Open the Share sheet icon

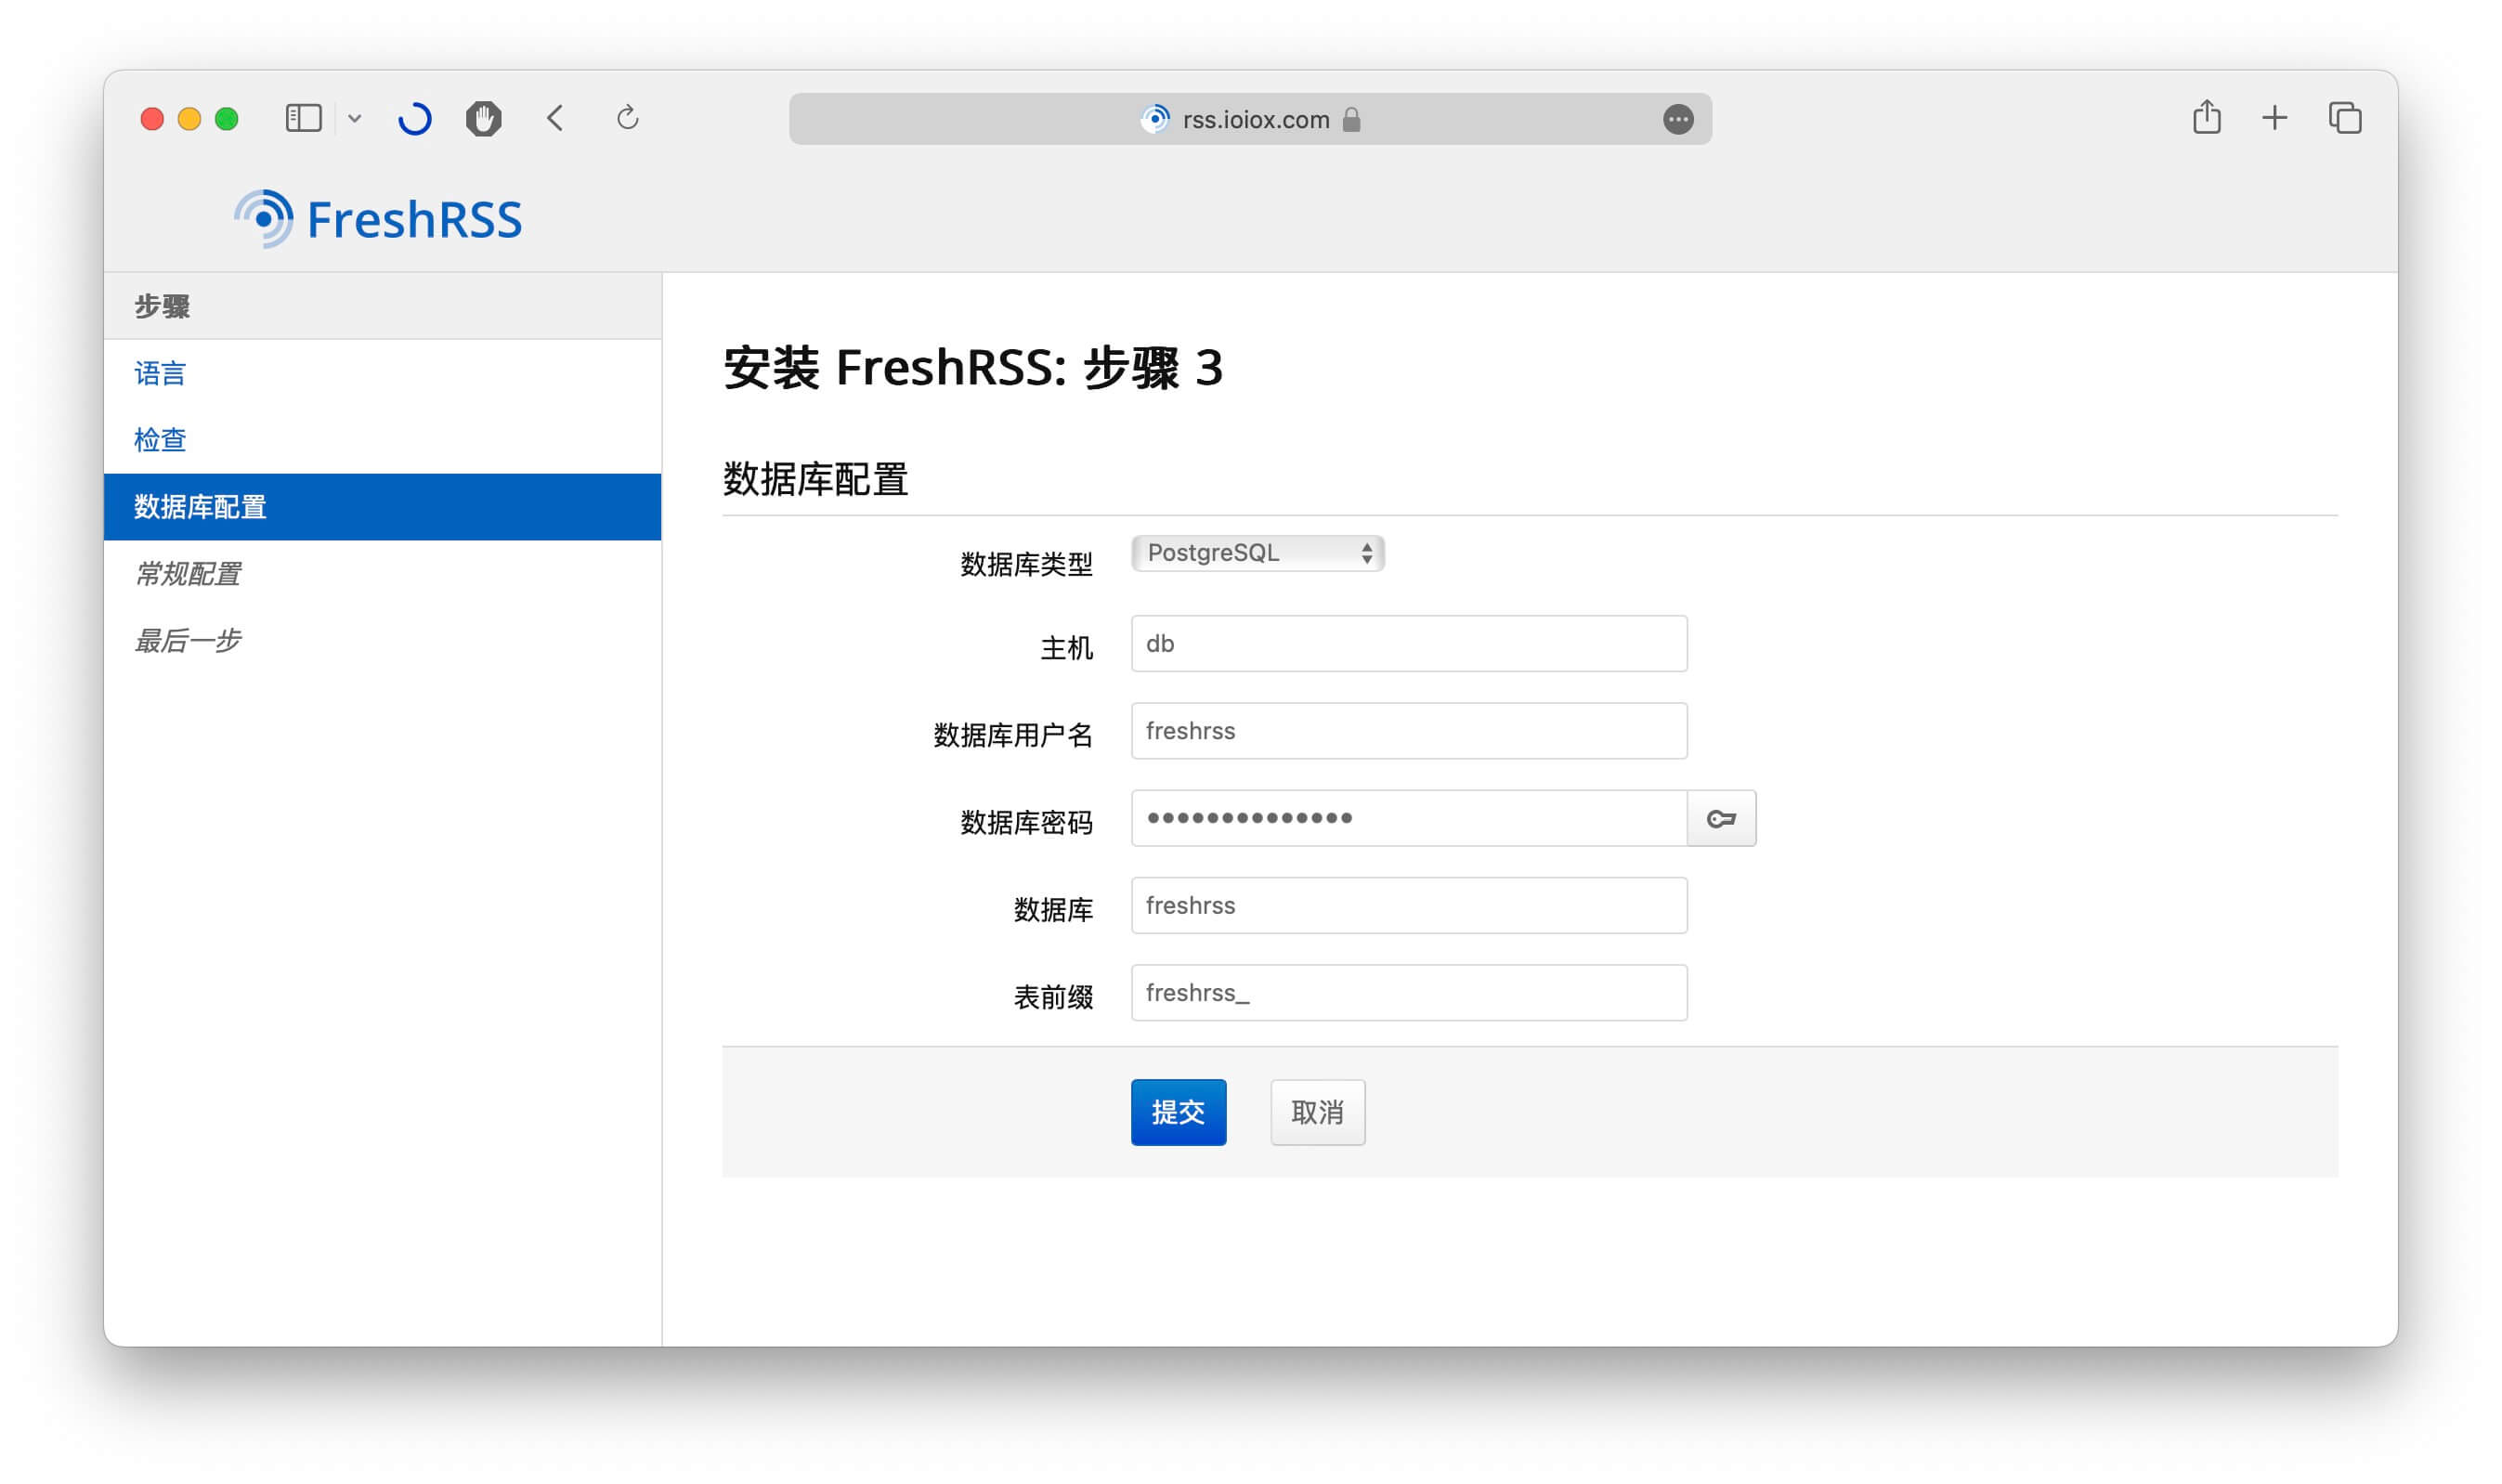click(2206, 118)
